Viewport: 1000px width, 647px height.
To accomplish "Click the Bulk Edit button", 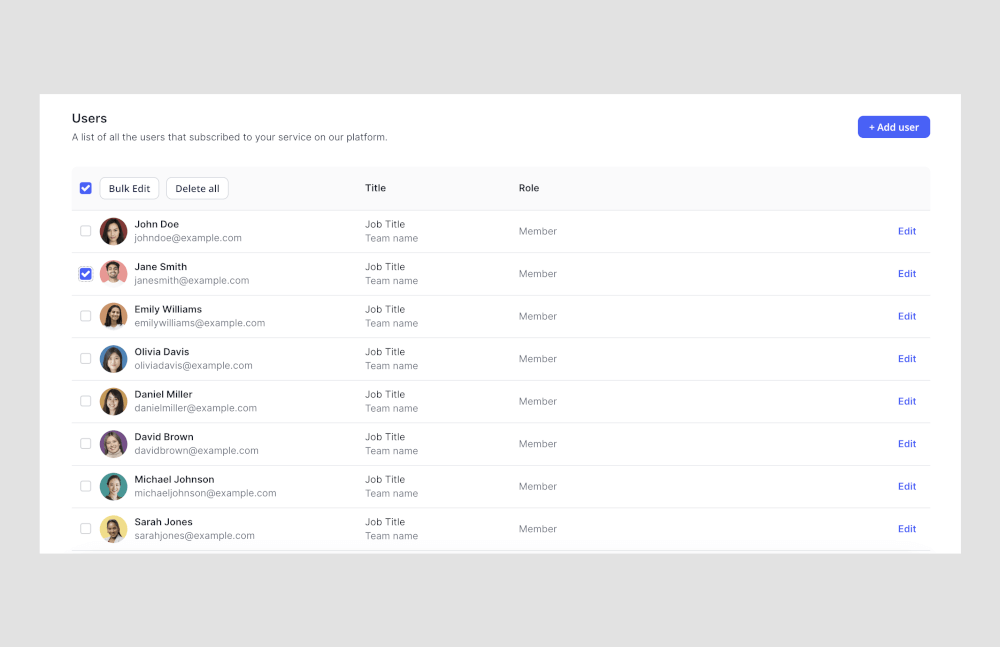I will (129, 188).
